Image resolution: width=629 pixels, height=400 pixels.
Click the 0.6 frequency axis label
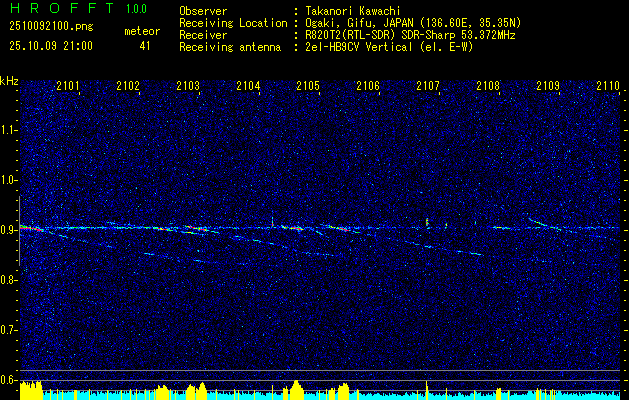click(9, 380)
